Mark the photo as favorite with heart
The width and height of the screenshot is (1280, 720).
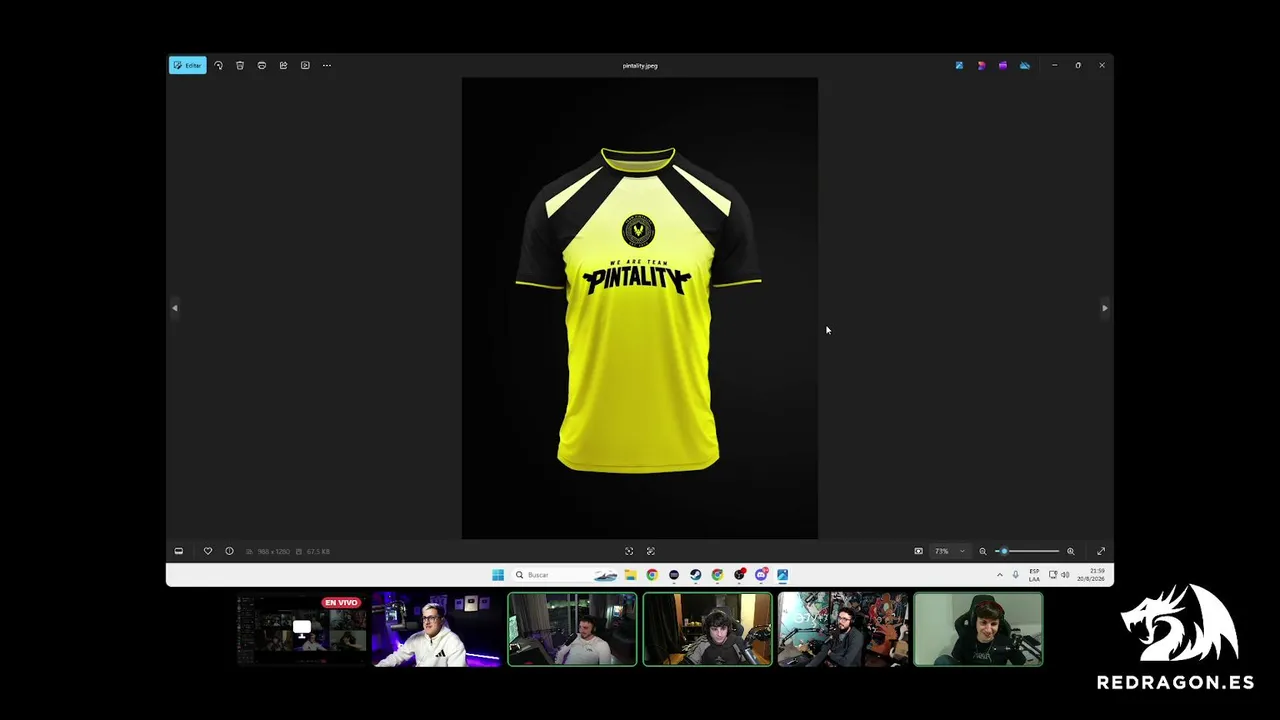point(208,551)
